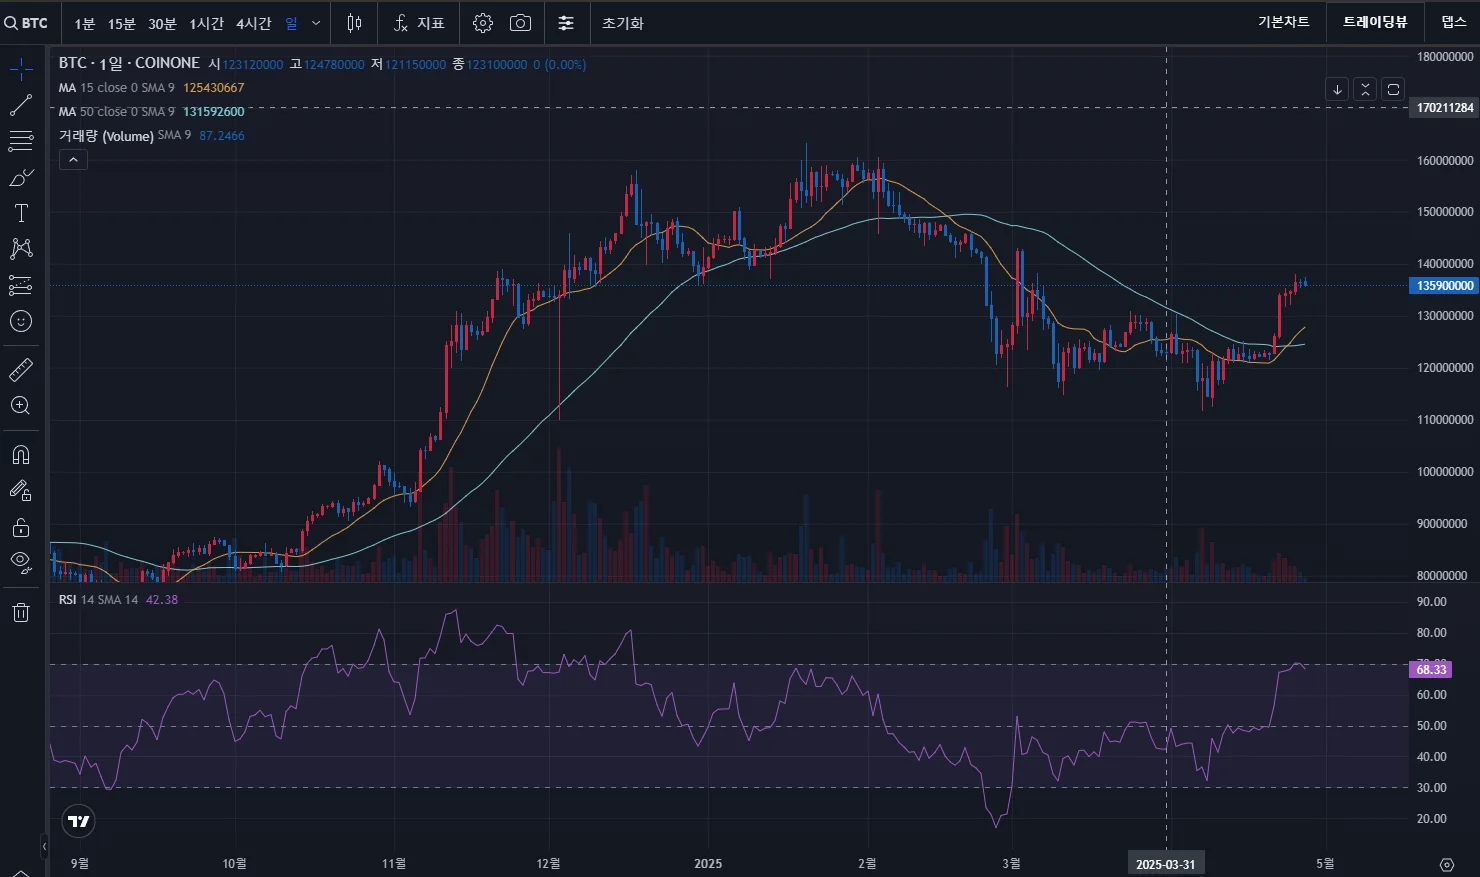Viewport: 1480px width, 877px height.
Task: Toggle magnet mode
Action: click(x=21, y=455)
